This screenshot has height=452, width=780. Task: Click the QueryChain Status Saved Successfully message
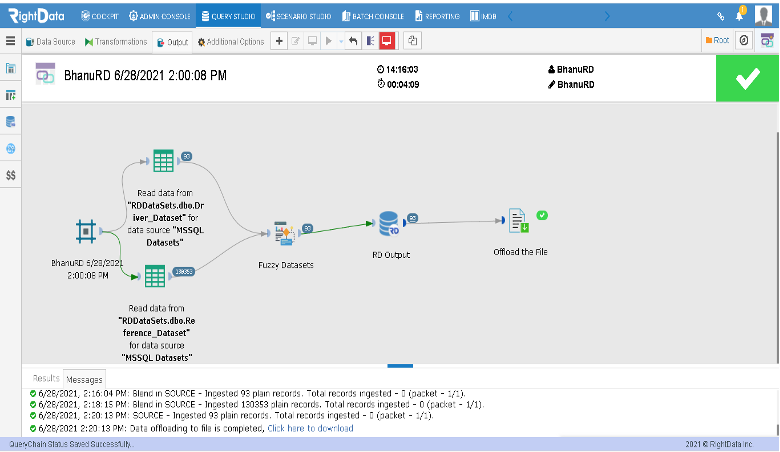pyautogui.click(x=72, y=445)
